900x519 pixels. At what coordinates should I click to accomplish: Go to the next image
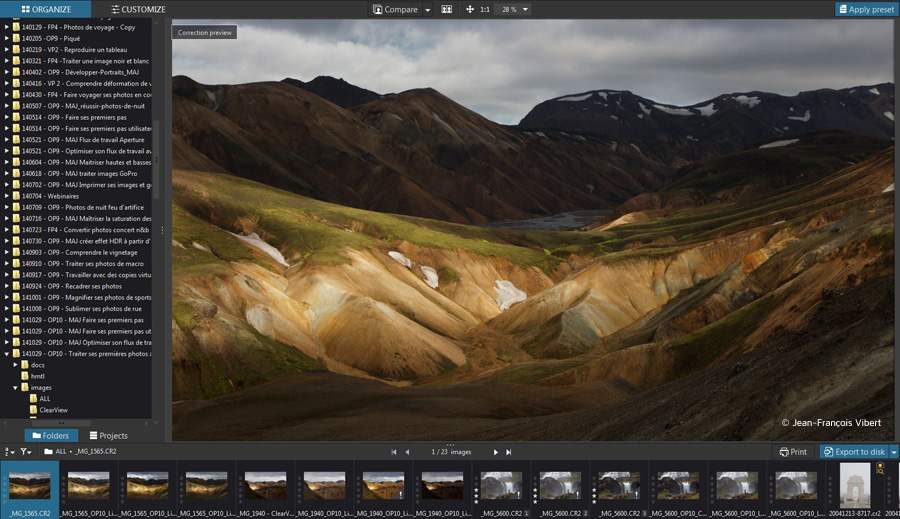click(x=495, y=452)
